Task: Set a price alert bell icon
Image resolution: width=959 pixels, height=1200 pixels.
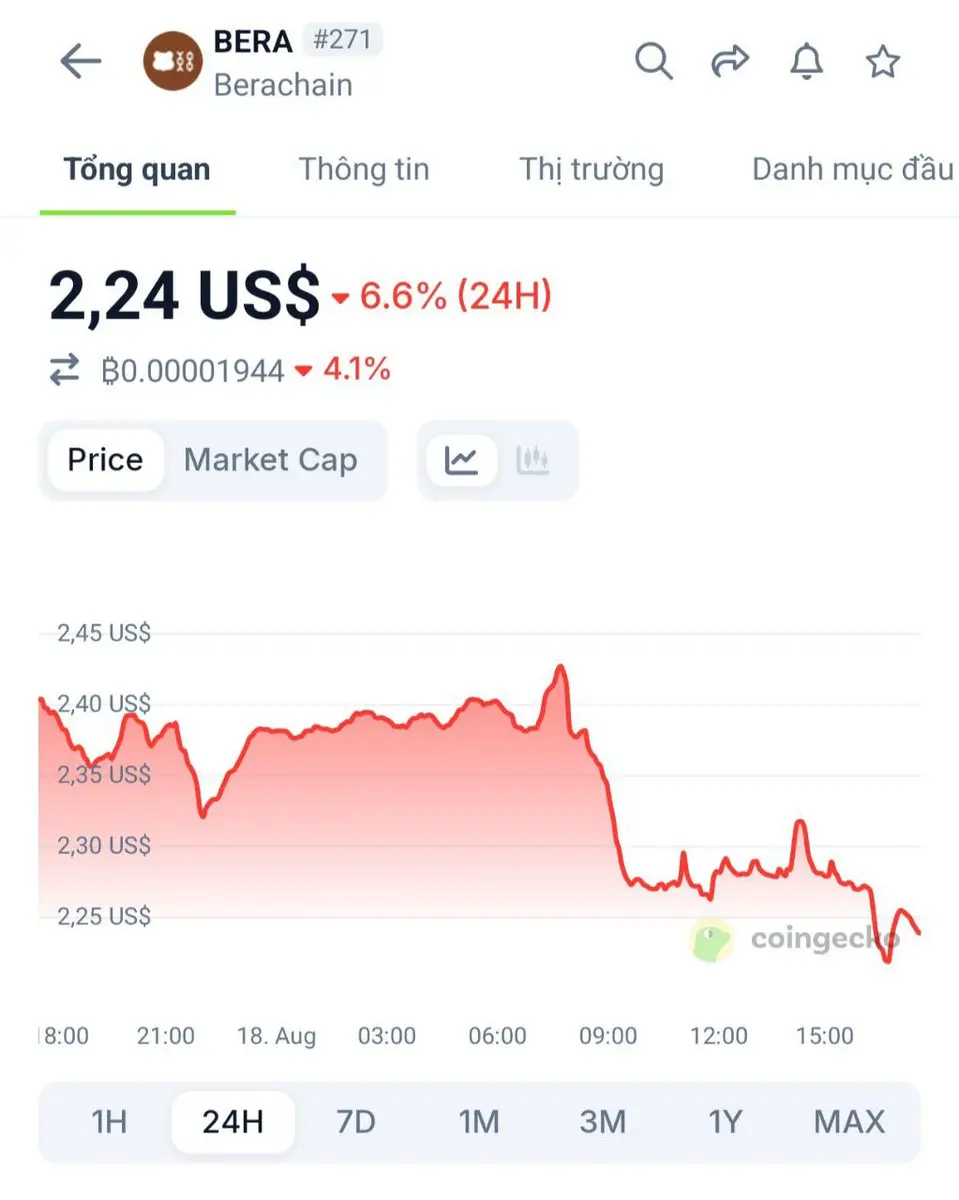Action: tap(807, 62)
